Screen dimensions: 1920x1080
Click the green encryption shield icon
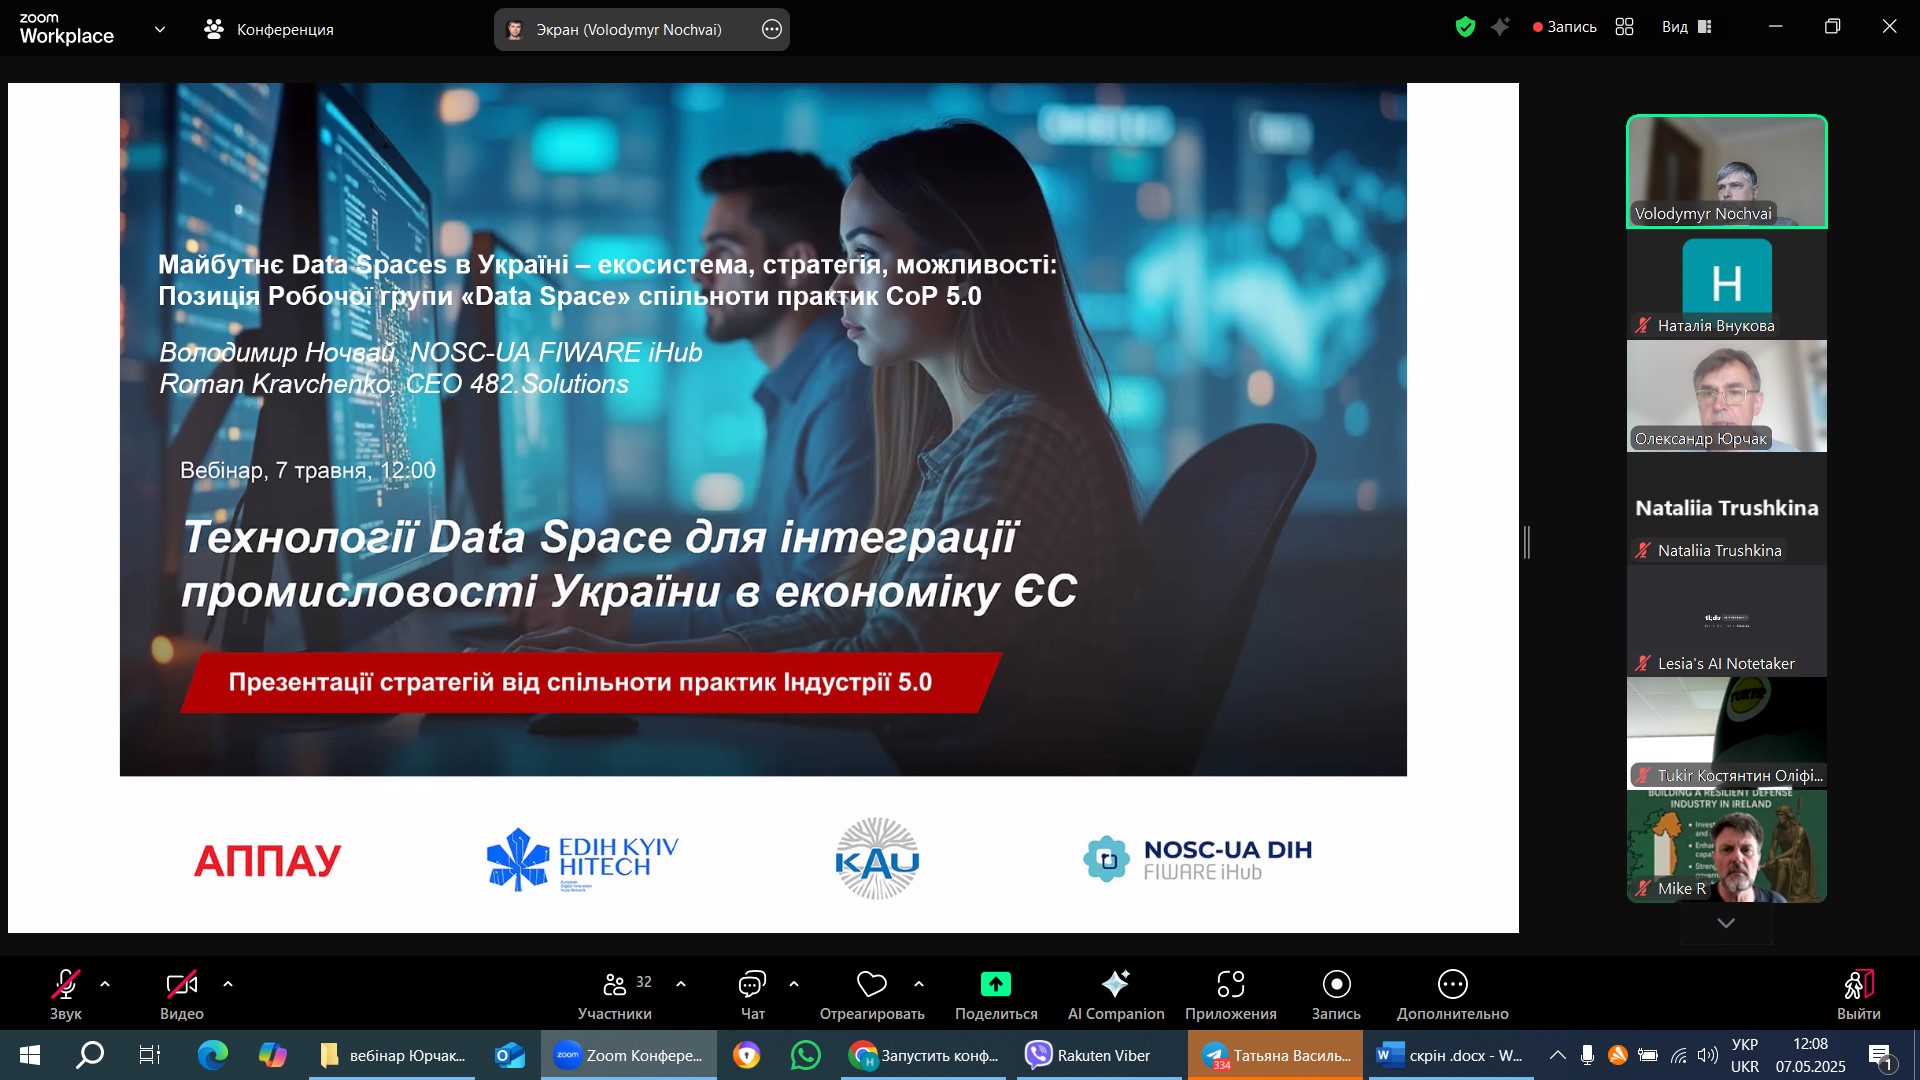tap(1465, 27)
